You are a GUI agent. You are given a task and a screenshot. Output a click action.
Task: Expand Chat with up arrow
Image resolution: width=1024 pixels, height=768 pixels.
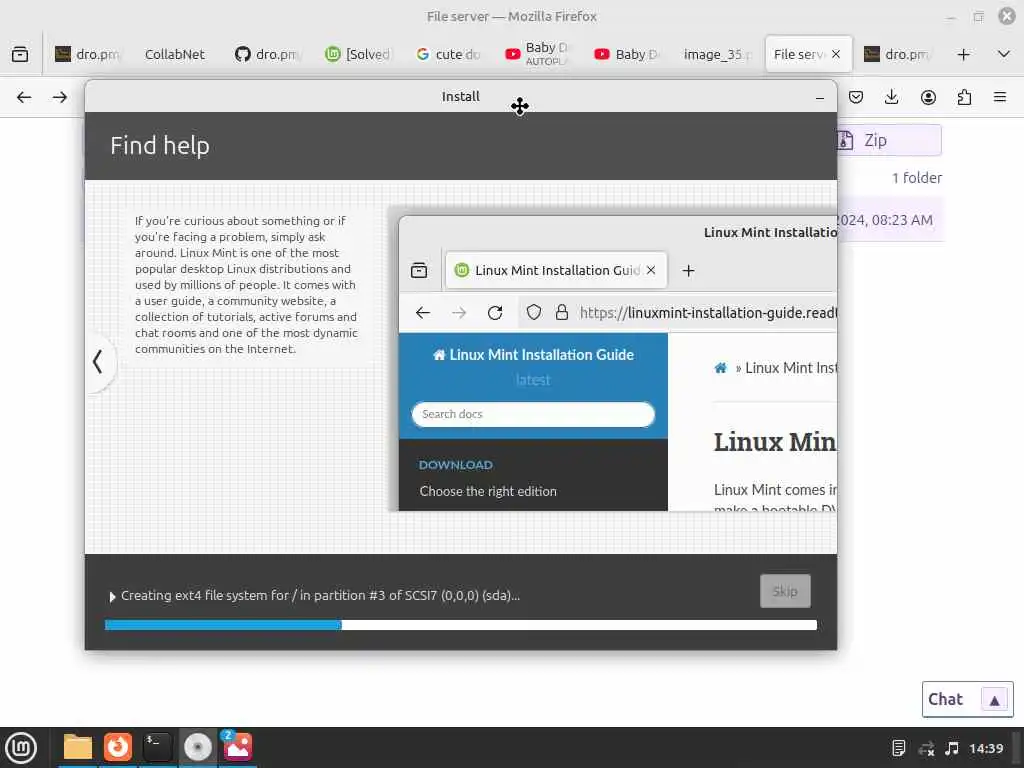coord(994,700)
